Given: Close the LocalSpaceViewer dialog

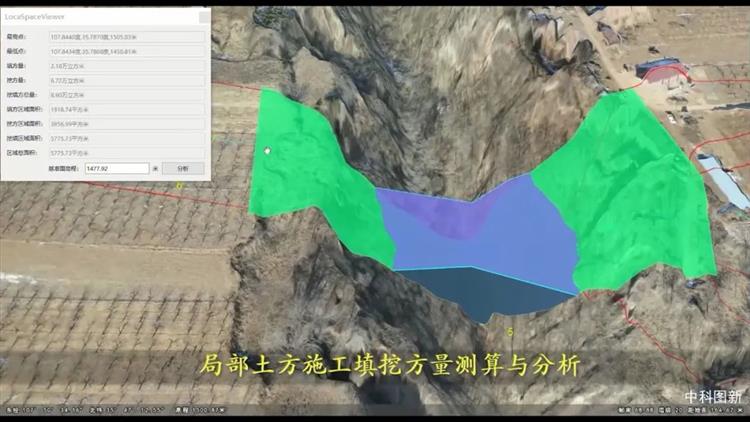Looking at the screenshot, I should [x=203, y=17].
